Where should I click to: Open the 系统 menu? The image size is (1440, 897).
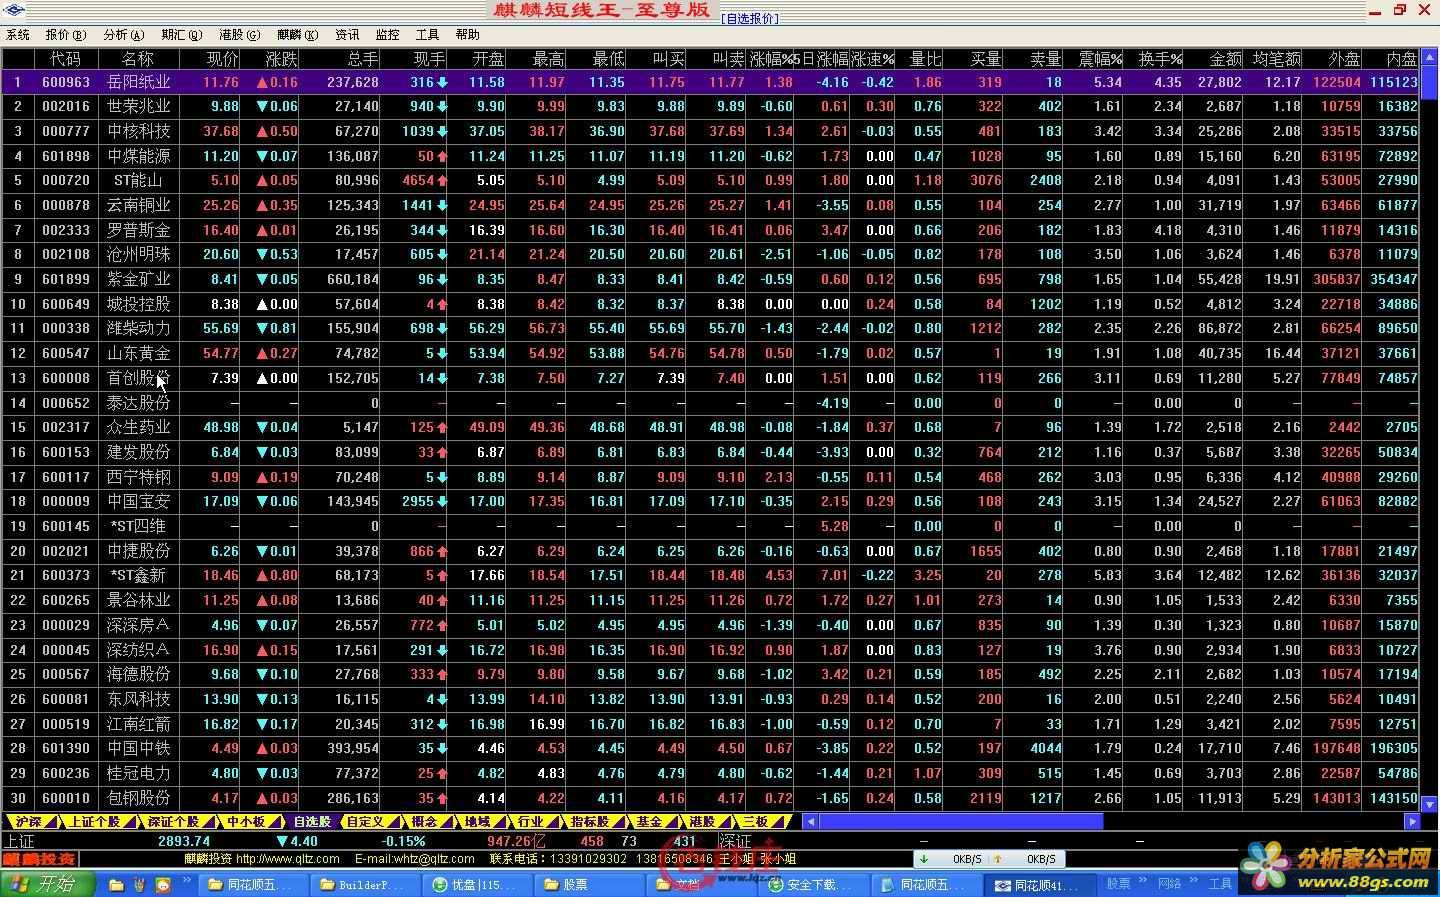point(18,35)
